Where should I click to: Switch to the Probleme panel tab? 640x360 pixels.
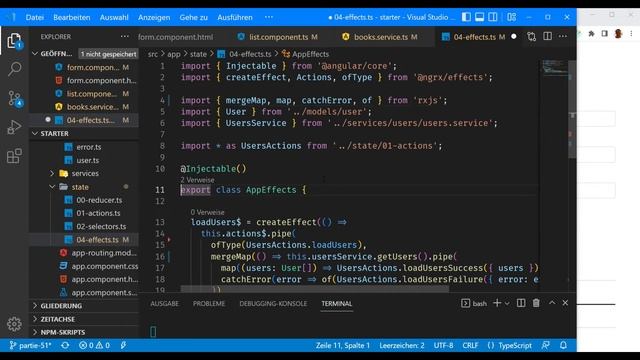pos(209,304)
